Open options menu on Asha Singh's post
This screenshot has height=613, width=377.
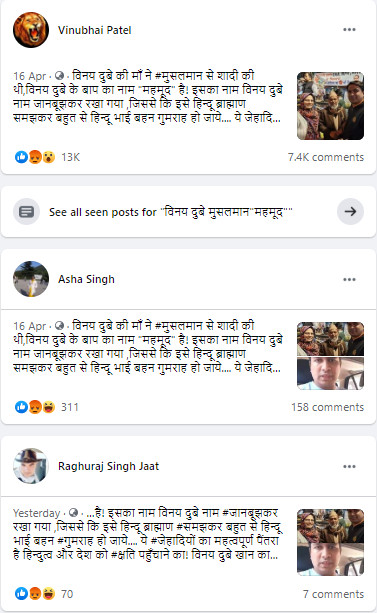pos(349,280)
